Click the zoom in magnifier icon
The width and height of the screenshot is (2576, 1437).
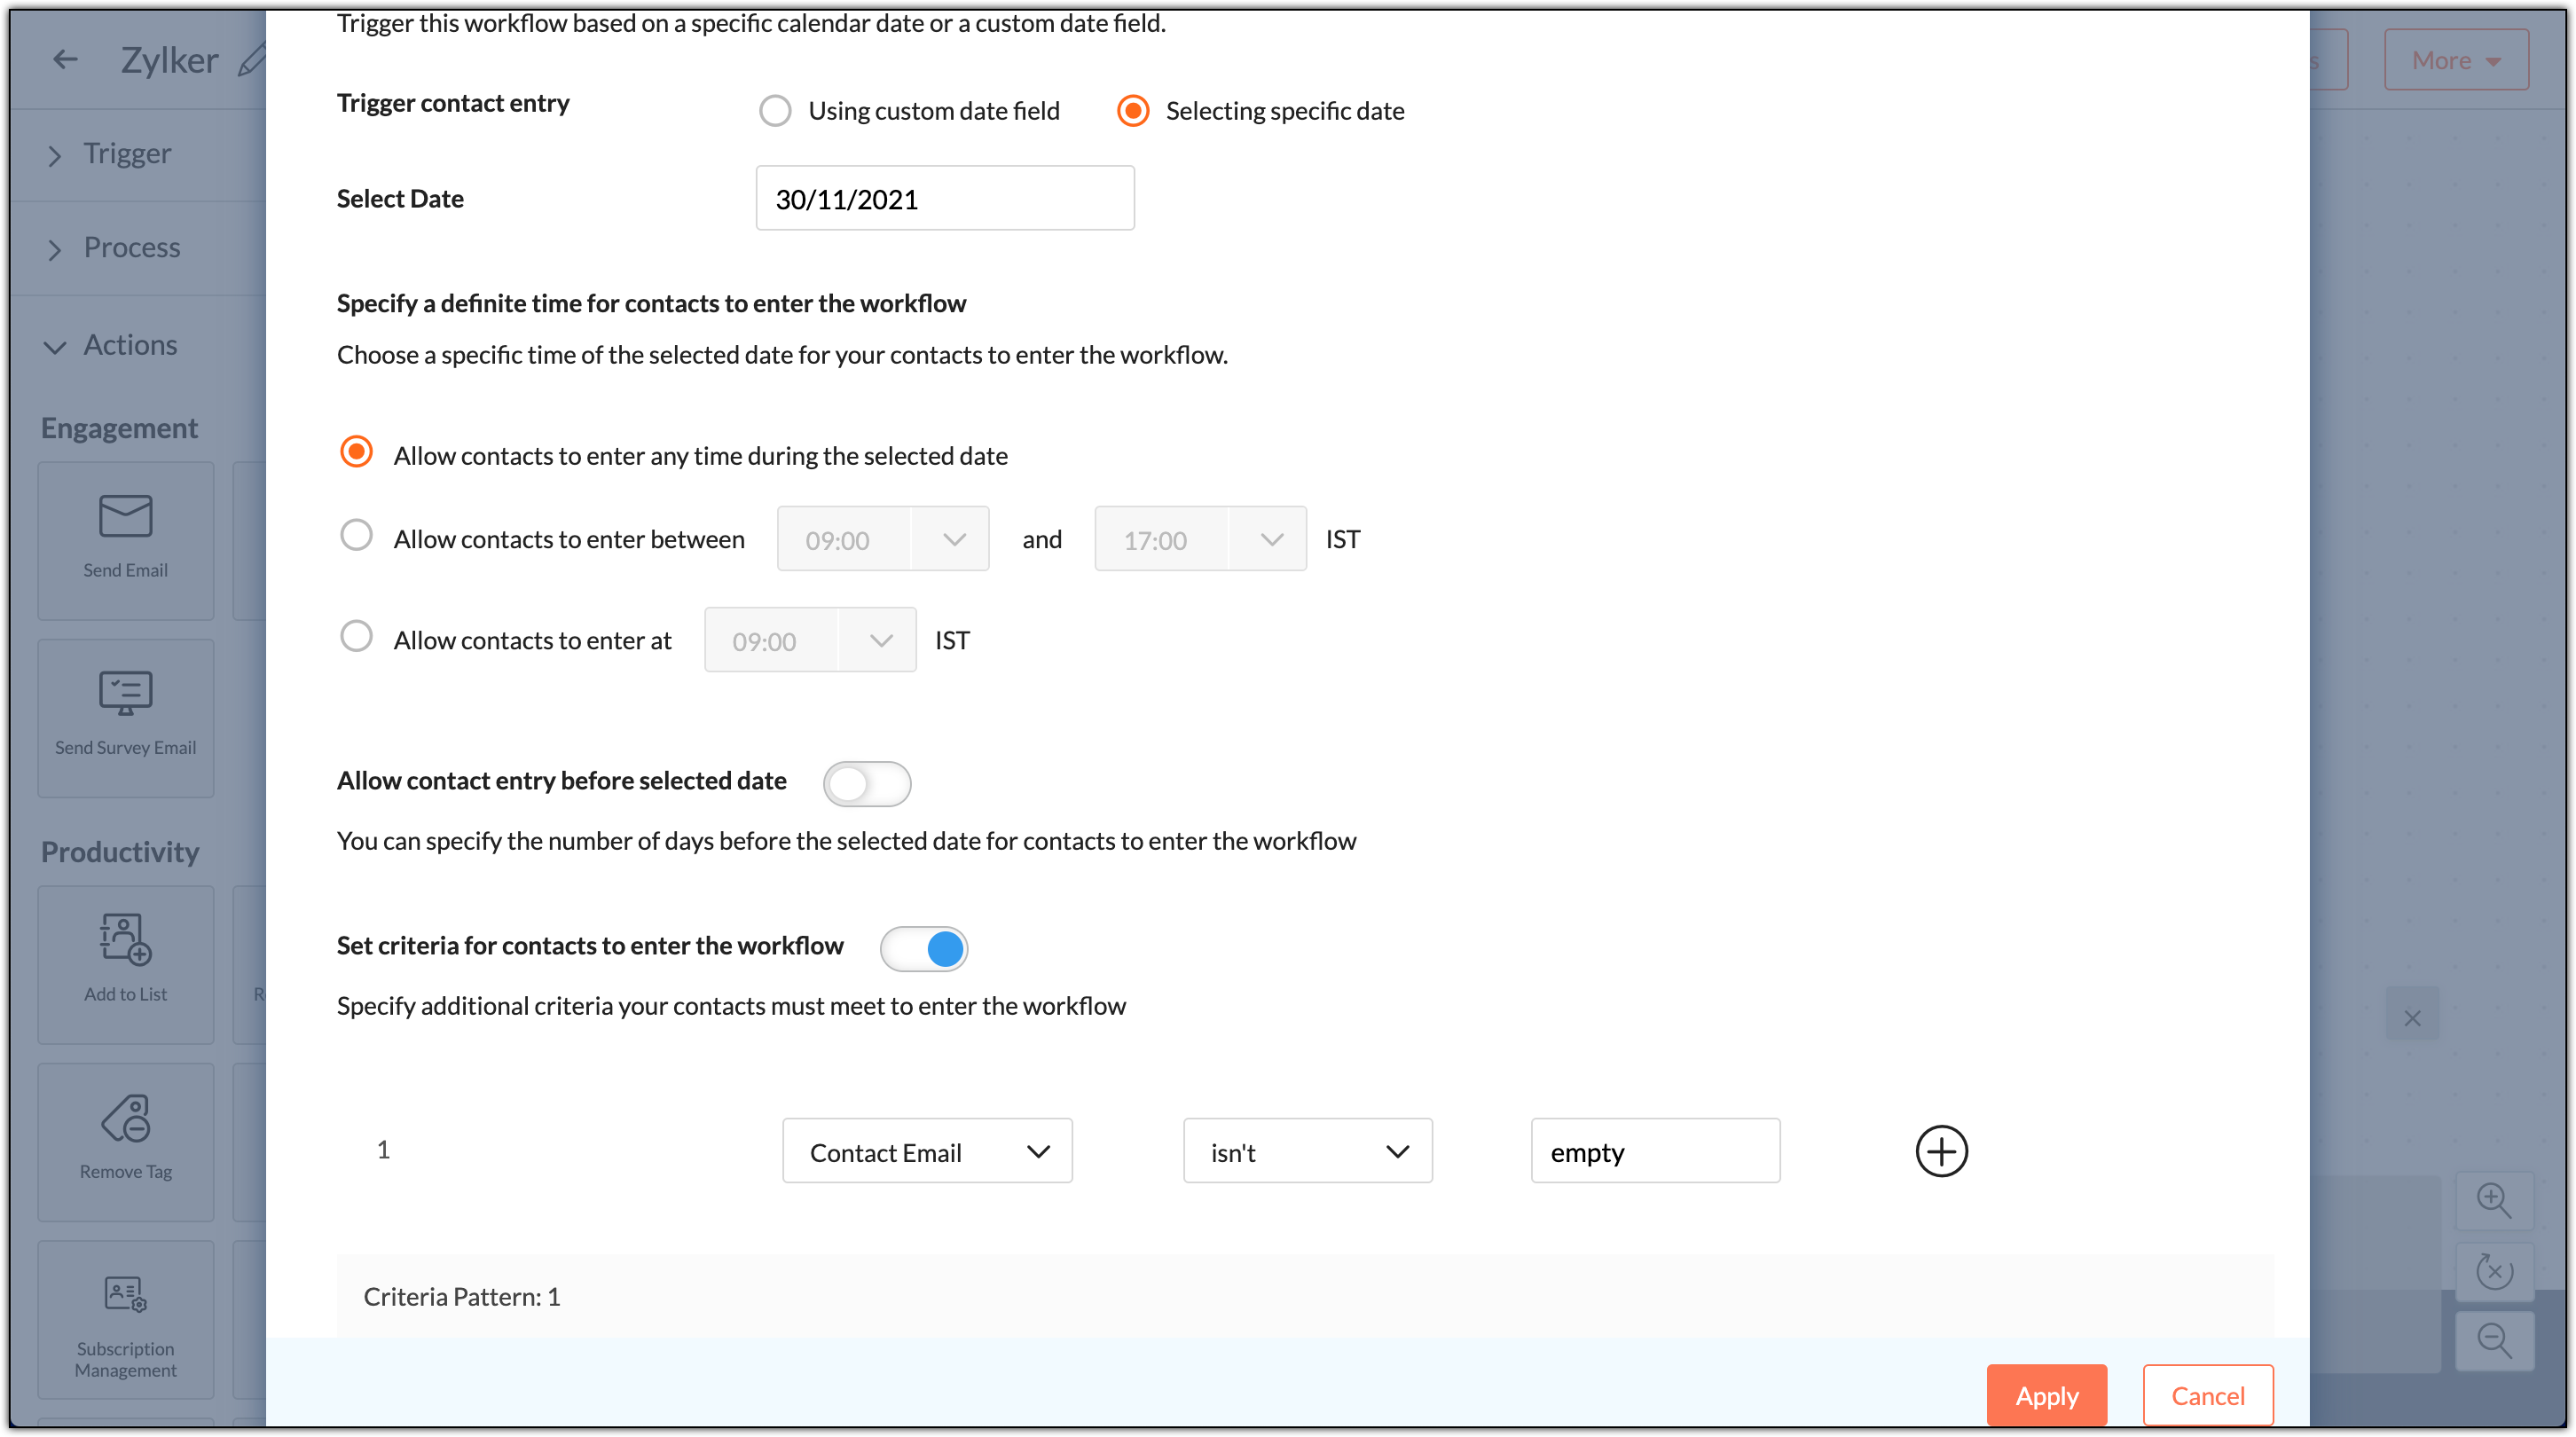point(2494,1201)
